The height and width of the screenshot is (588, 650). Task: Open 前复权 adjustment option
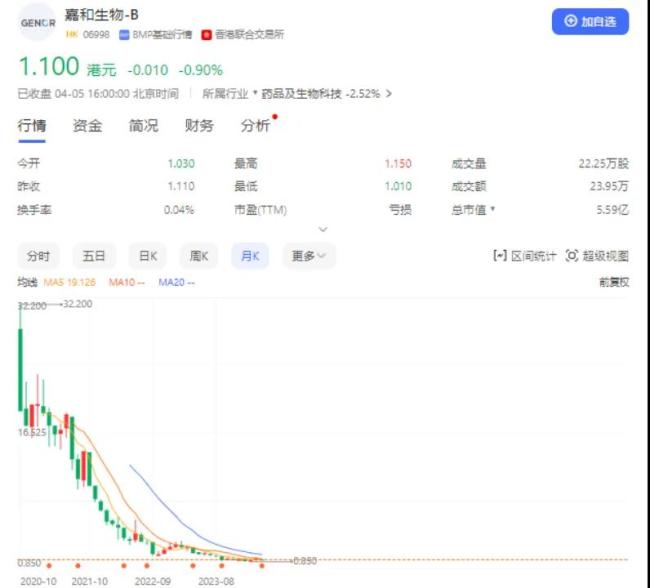tap(614, 282)
